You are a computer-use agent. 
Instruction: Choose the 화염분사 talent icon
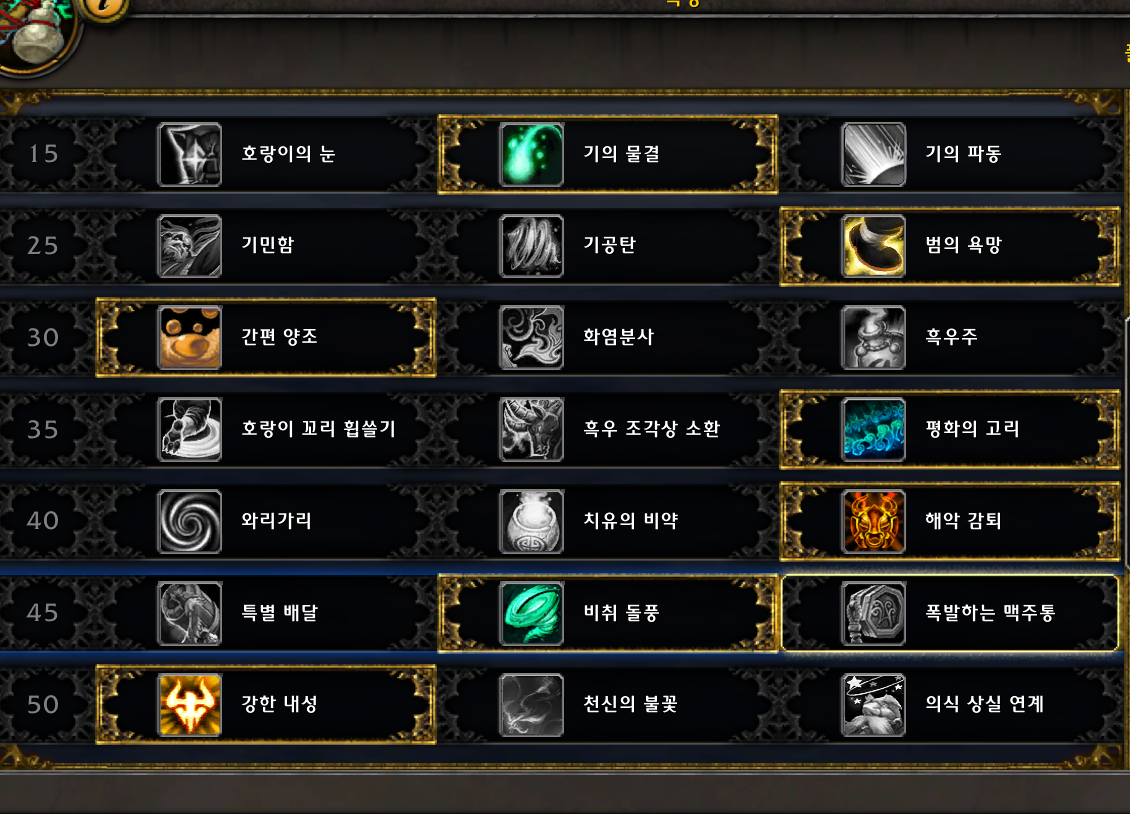coord(532,337)
